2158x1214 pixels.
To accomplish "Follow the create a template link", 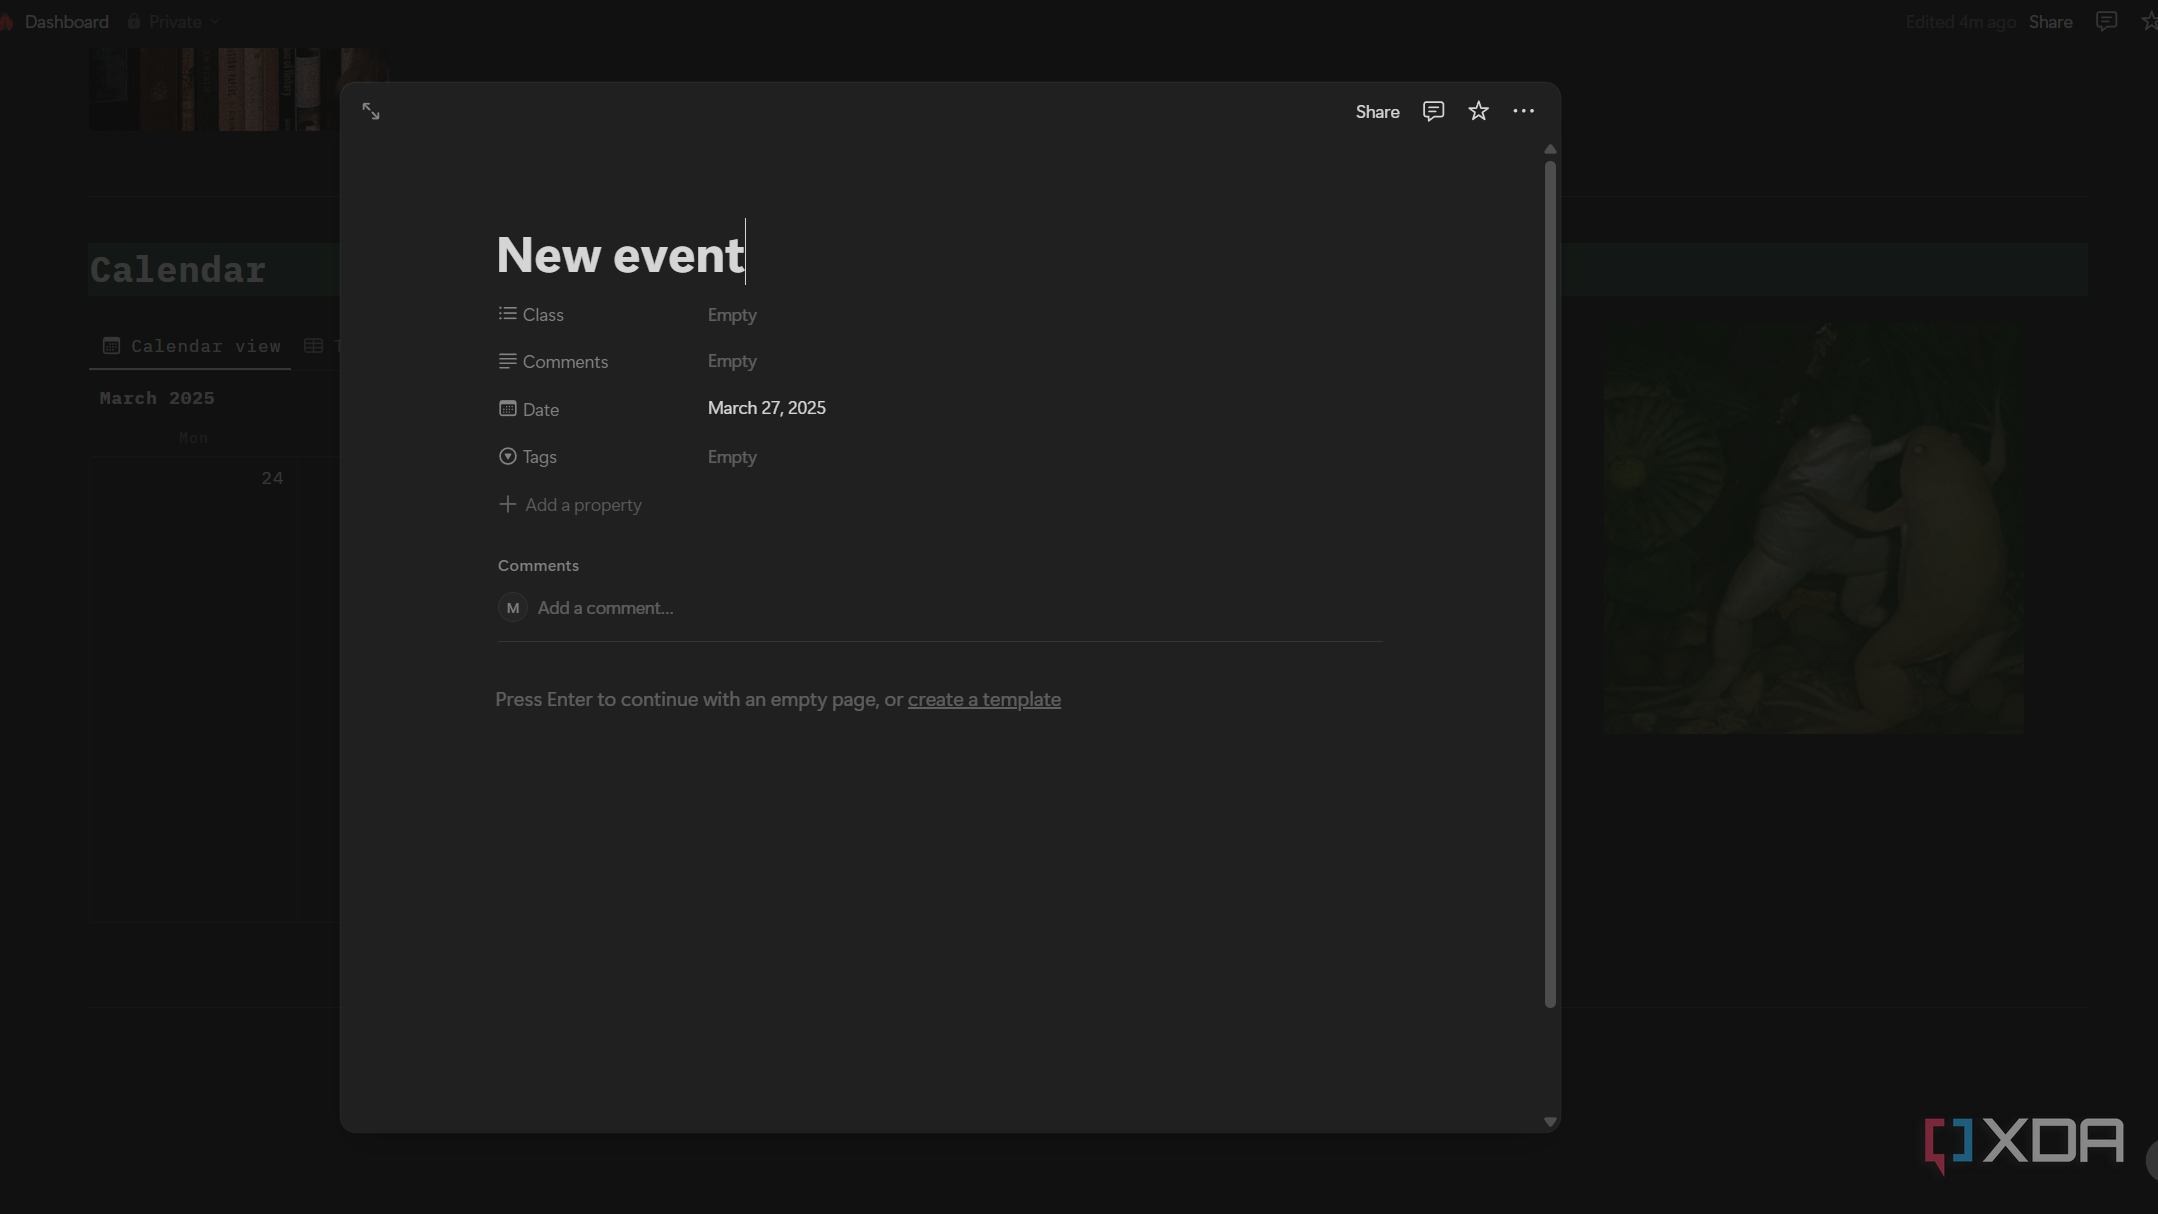I will coord(984,700).
